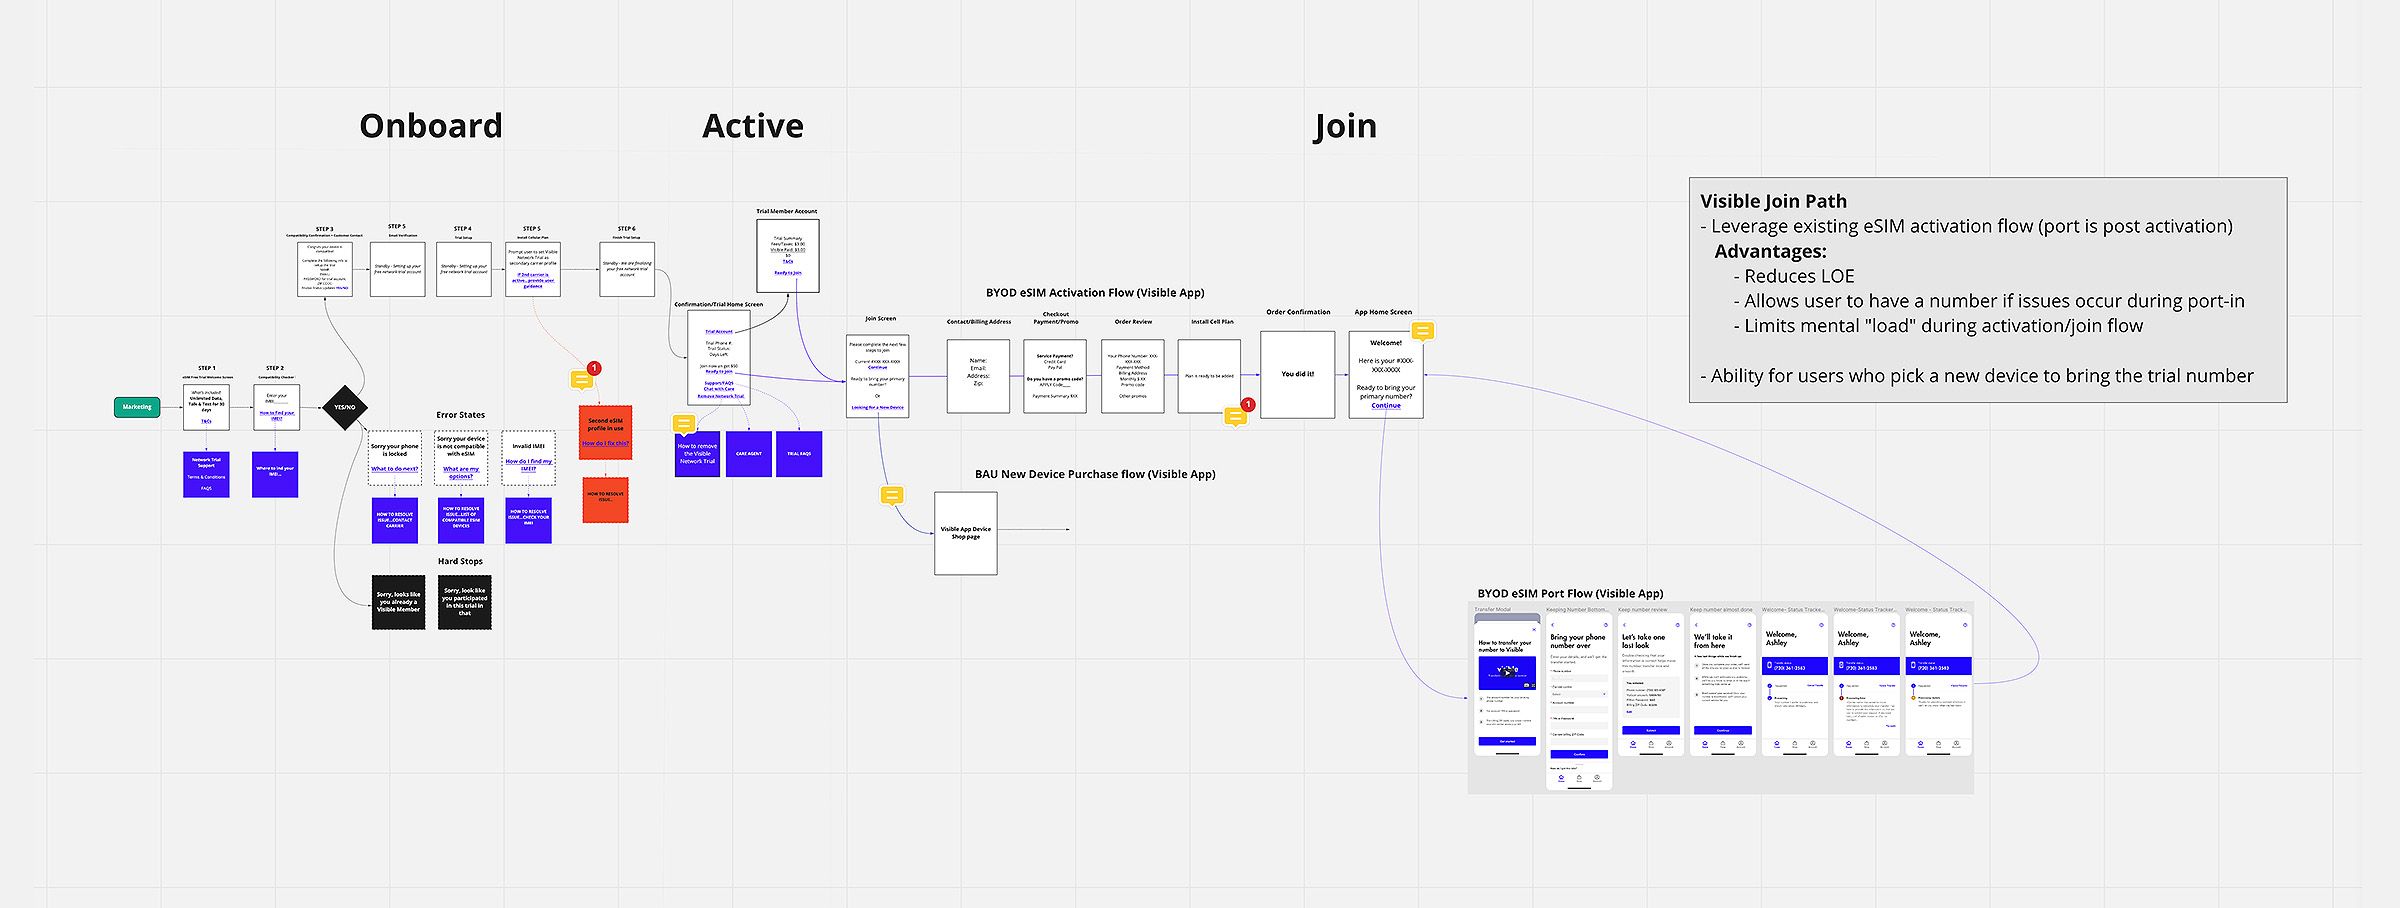Screen dimensions: 2400x908
Task: Select the BAU New Device Purchase flow title
Action: coord(1095,474)
